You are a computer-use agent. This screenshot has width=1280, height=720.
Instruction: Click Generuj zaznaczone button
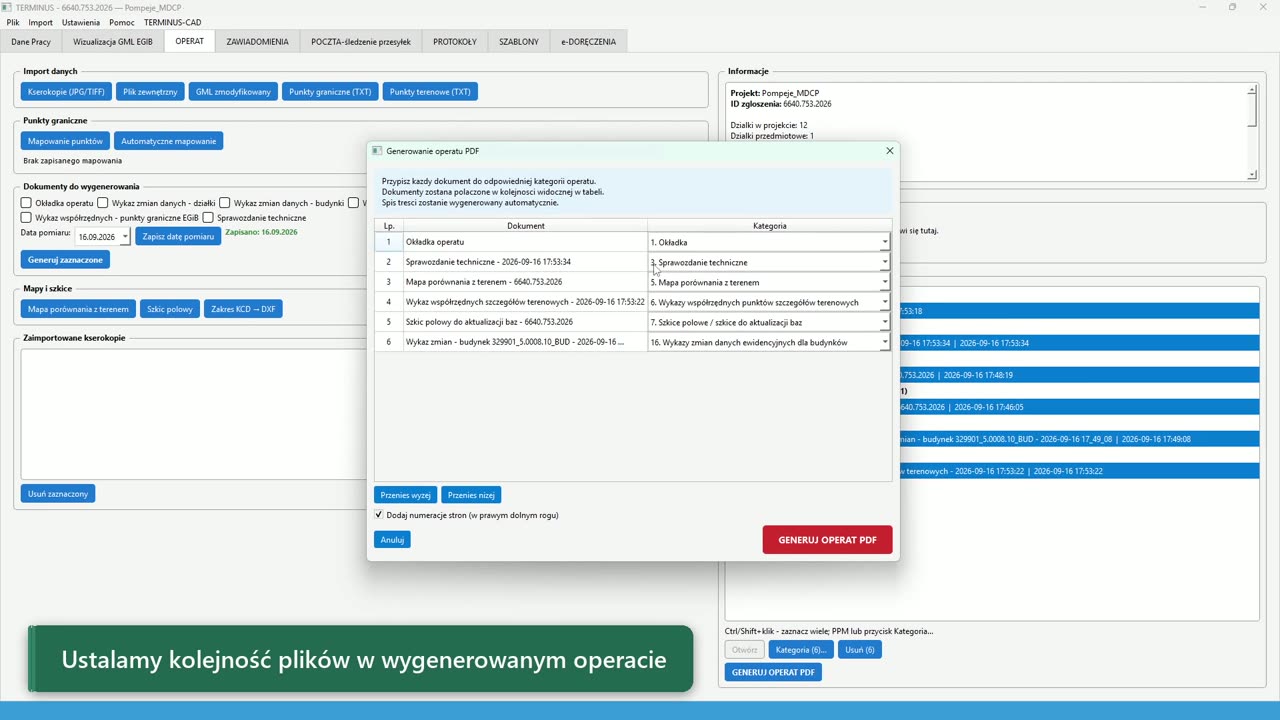(x=65, y=260)
